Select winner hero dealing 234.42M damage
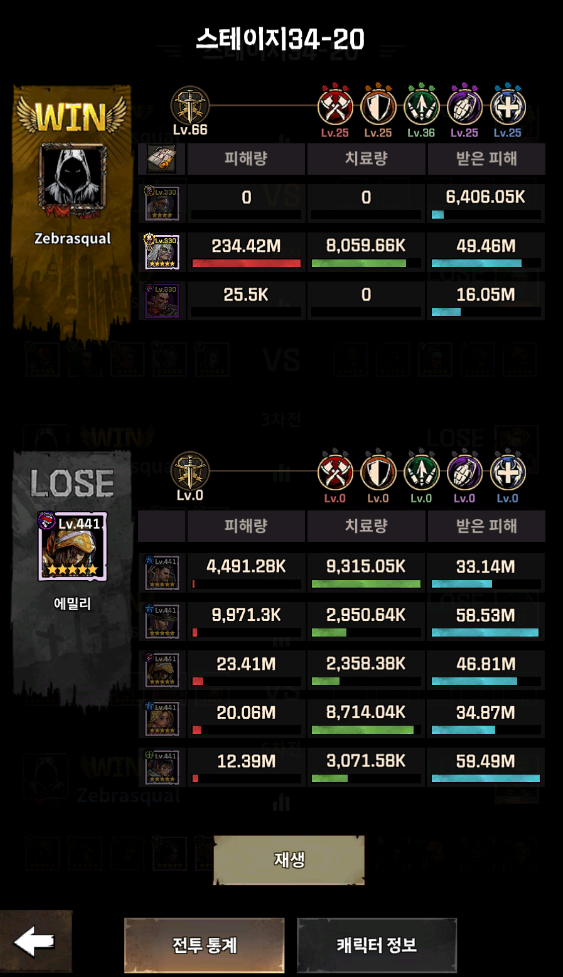 click(x=162, y=252)
